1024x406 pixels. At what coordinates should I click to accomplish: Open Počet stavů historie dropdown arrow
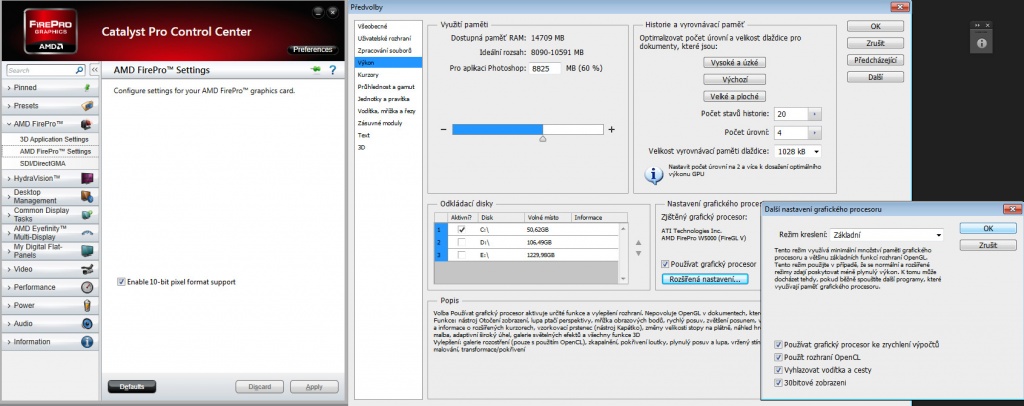814,114
